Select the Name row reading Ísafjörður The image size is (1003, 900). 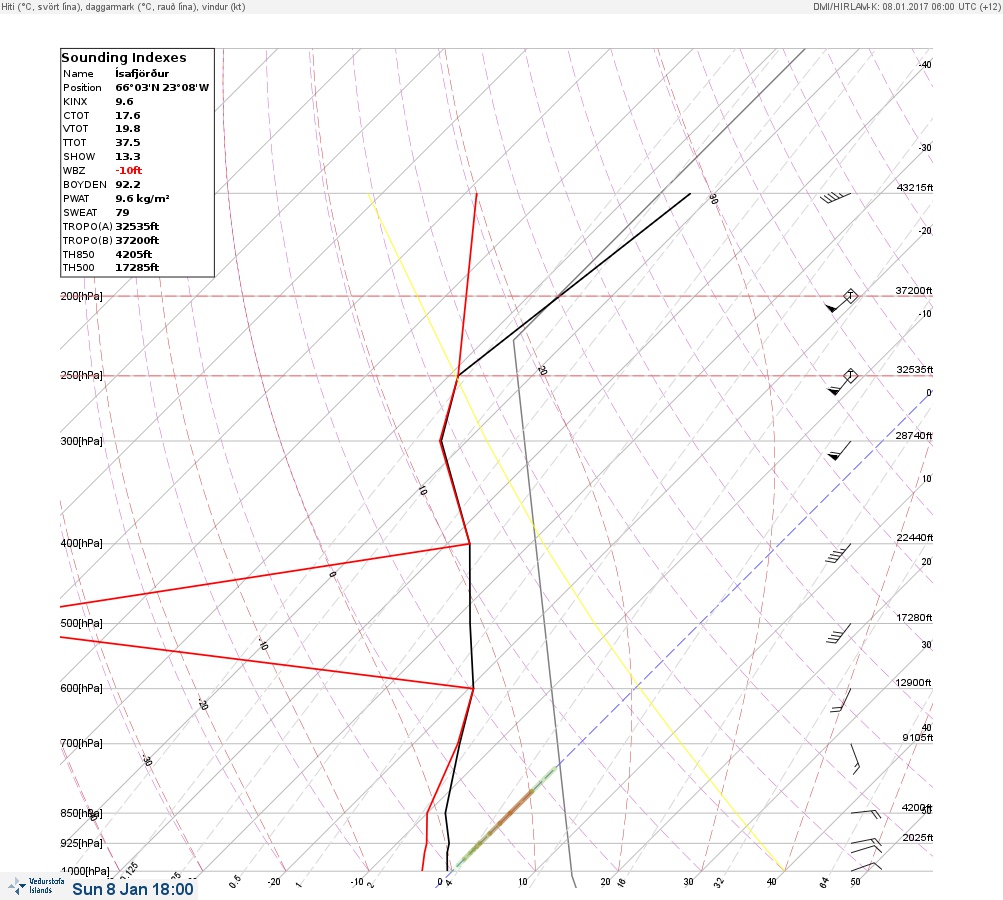pos(116,74)
